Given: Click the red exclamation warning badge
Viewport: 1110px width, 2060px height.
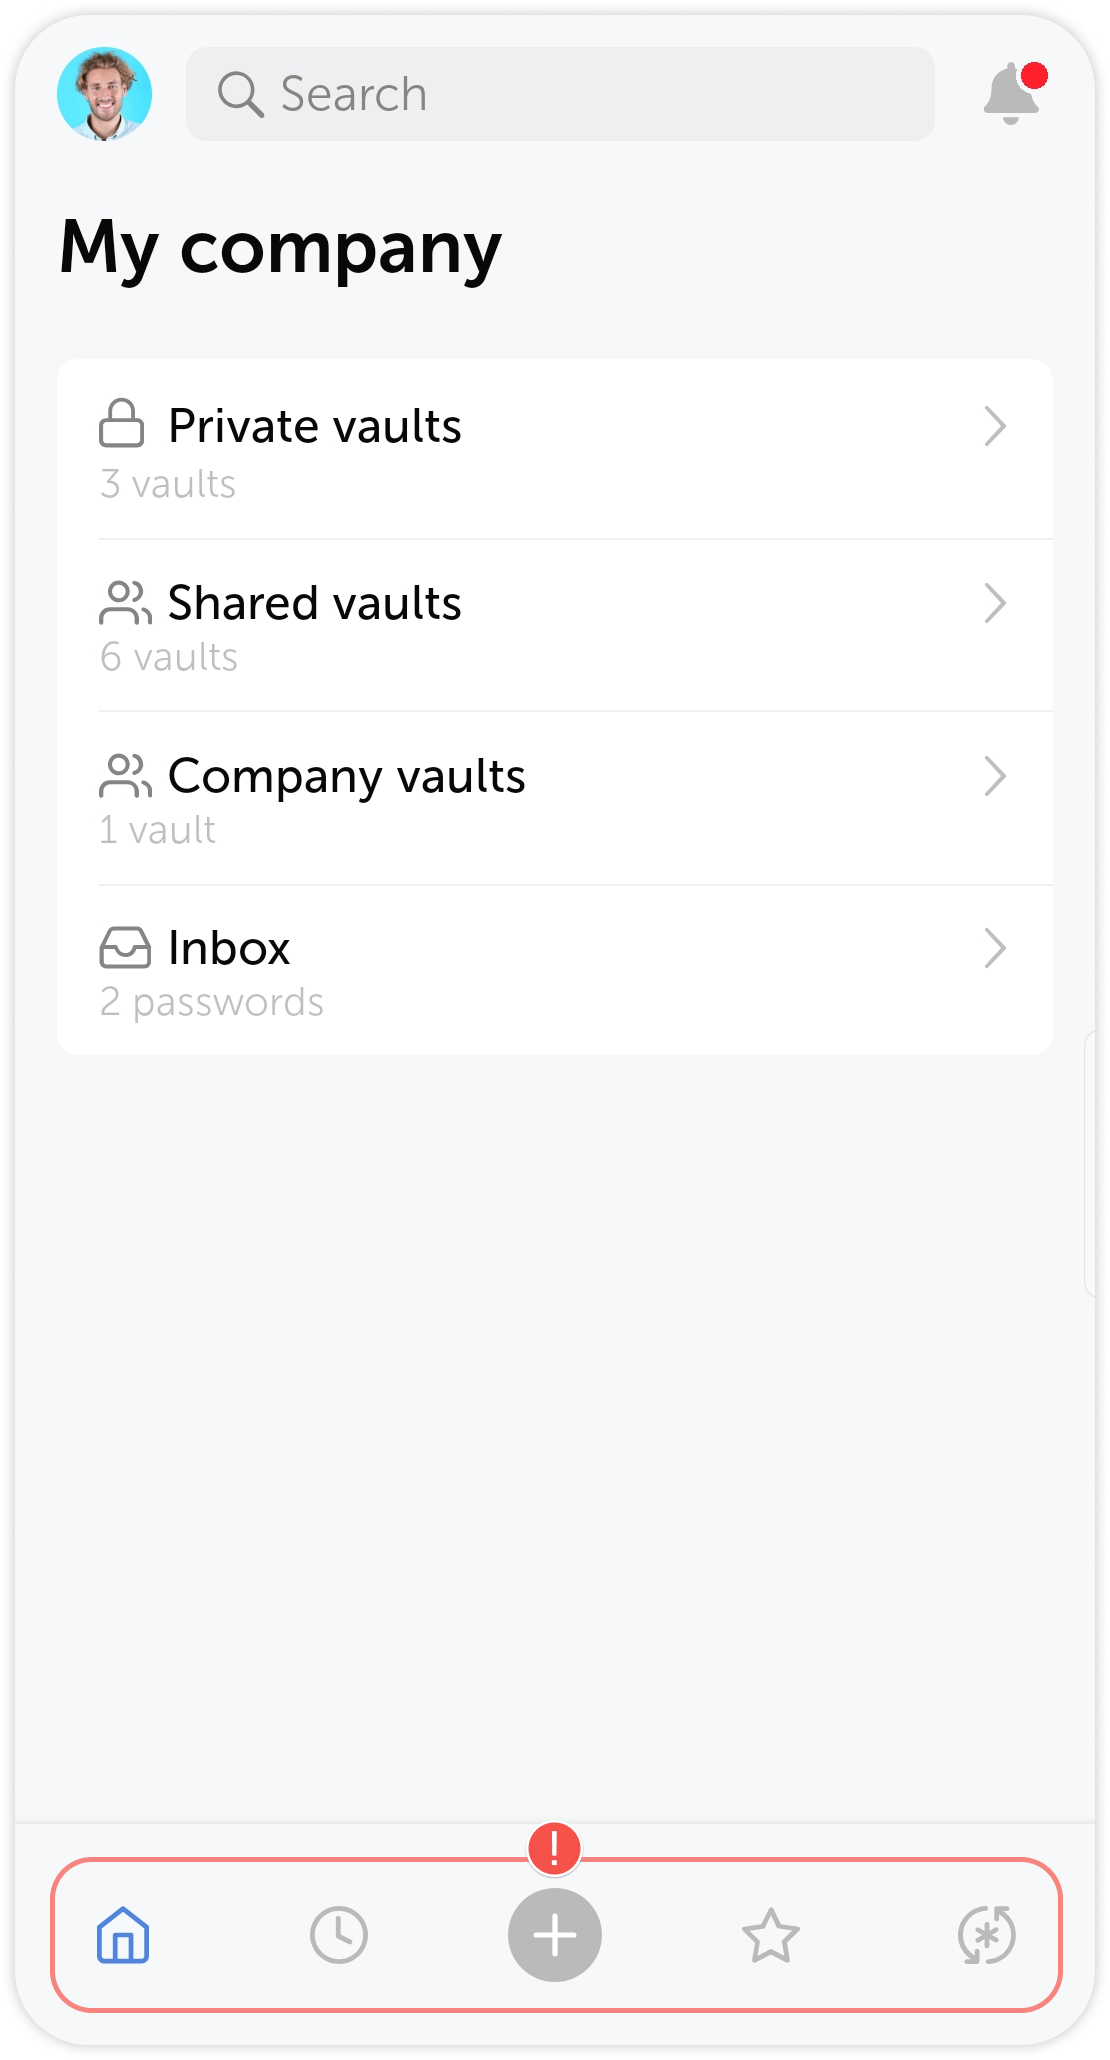Looking at the screenshot, I should coord(555,1848).
